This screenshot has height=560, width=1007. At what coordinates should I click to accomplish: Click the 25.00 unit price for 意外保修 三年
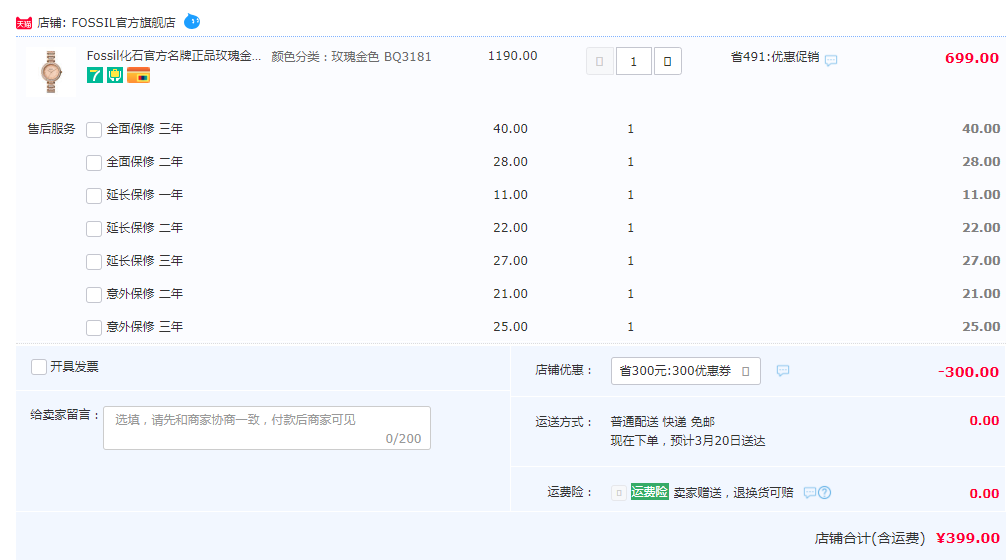[x=511, y=327]
